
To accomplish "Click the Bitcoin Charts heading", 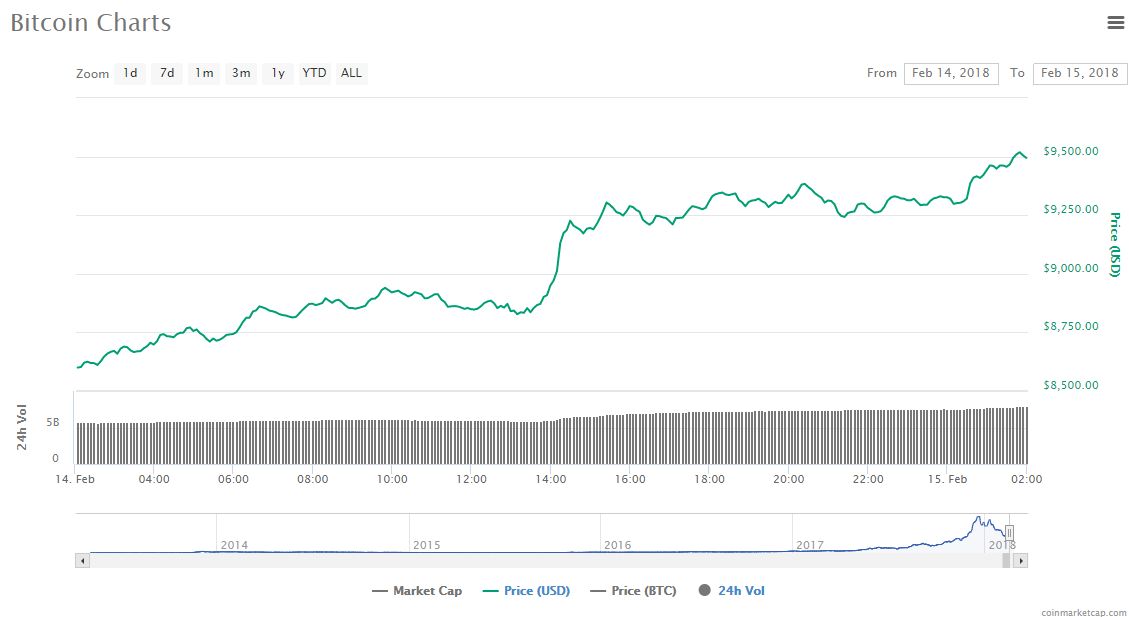I will [x=90, y=22].
